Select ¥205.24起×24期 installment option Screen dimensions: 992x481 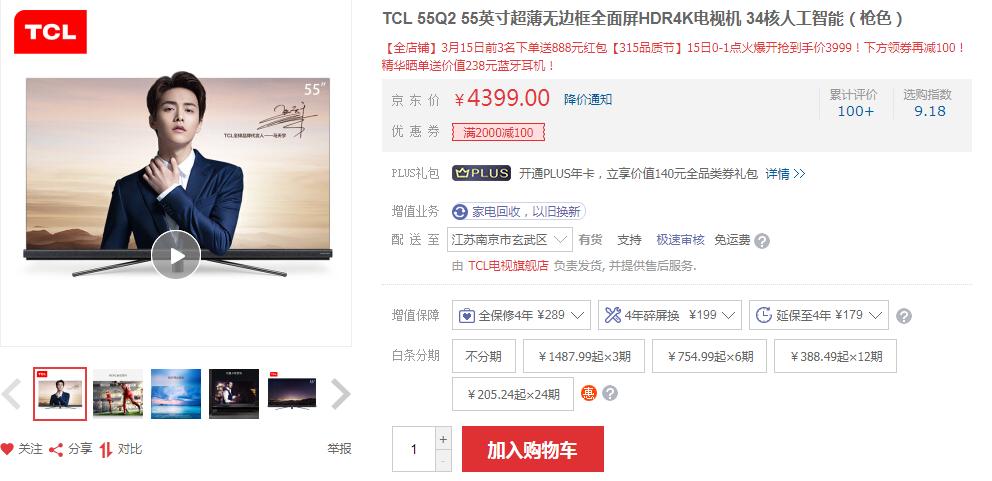(x=513, y=394)
